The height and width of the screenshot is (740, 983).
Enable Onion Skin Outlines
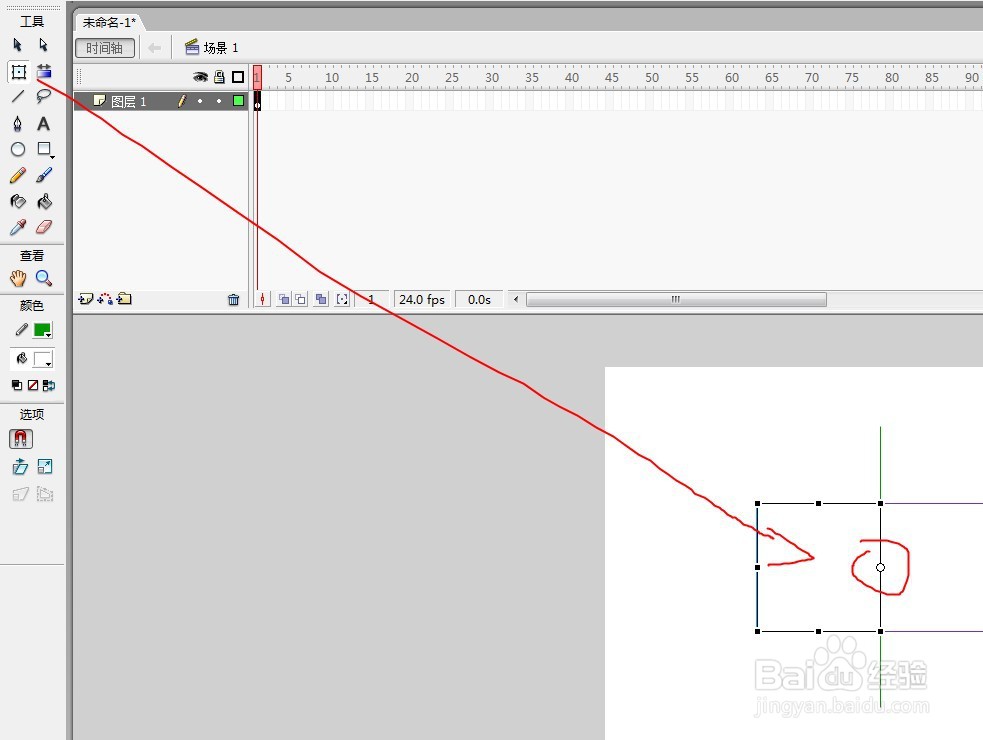301,300
